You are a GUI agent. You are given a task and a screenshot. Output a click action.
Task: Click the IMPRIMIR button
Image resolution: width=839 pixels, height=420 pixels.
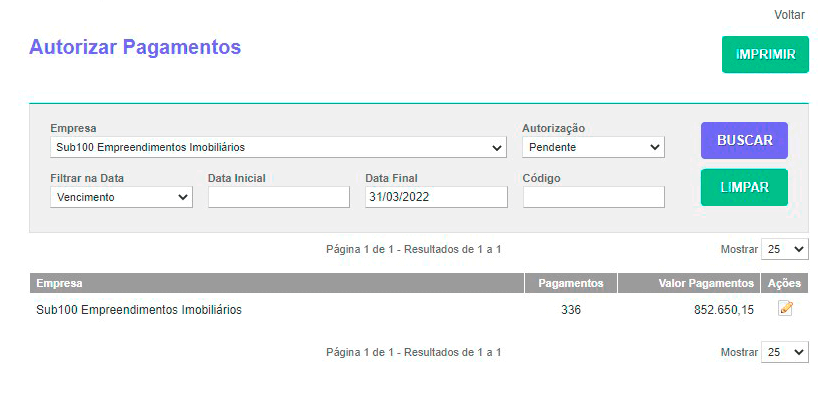click(765, 54)
